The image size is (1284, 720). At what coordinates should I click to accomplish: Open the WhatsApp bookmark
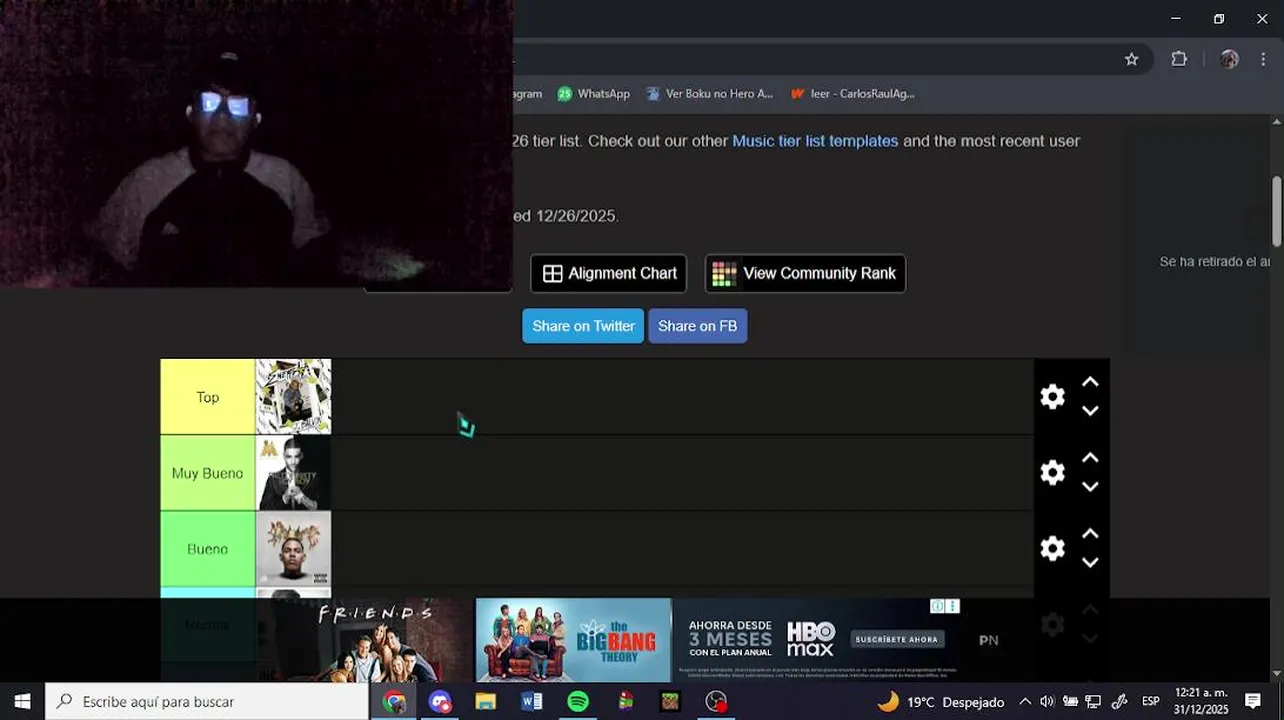point(594,94)
